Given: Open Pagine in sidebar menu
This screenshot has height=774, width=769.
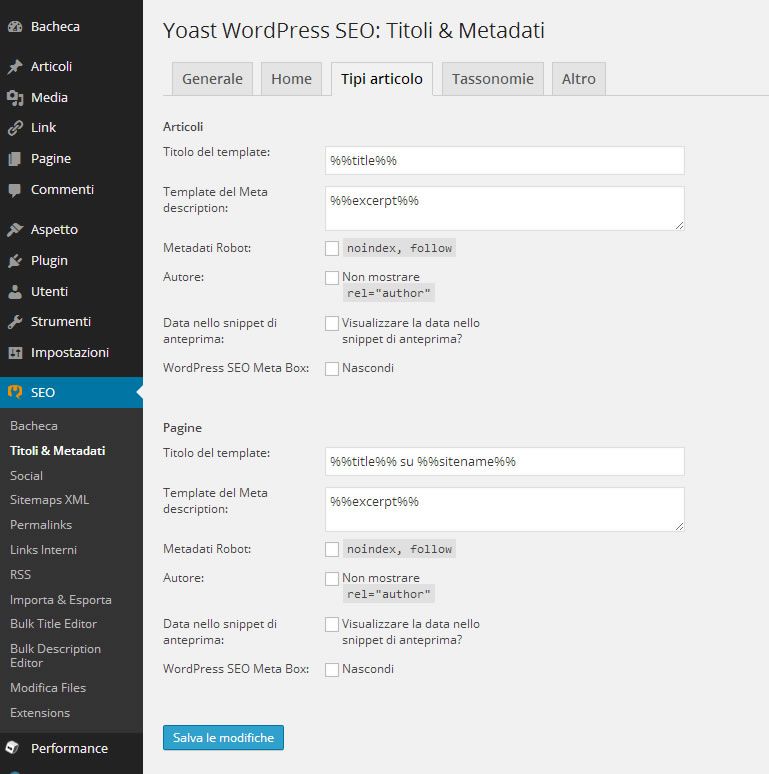Looking at the screenshot, I should pos(51,159).
